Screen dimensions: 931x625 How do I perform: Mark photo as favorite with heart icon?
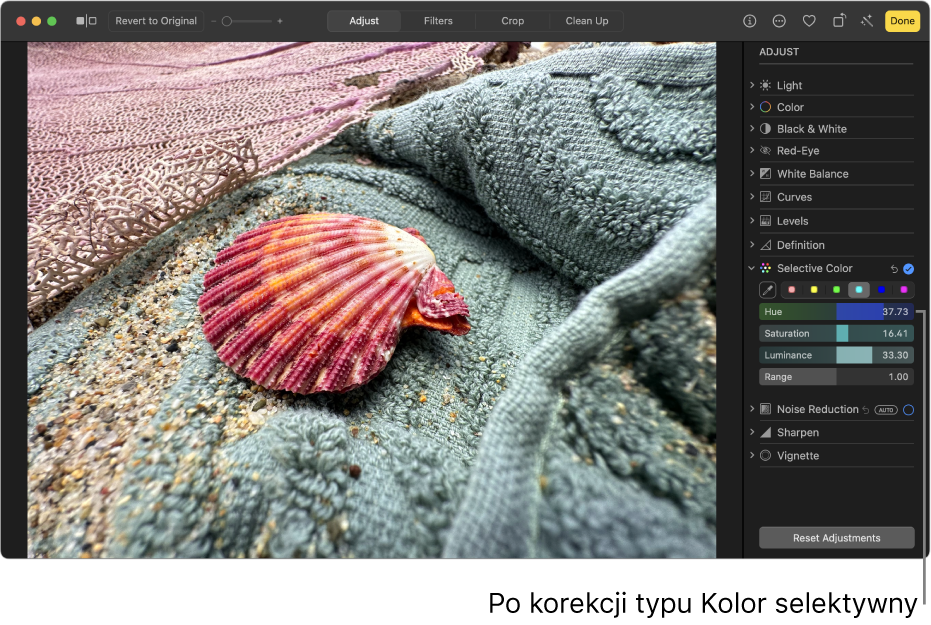click(x=809, y=21)
